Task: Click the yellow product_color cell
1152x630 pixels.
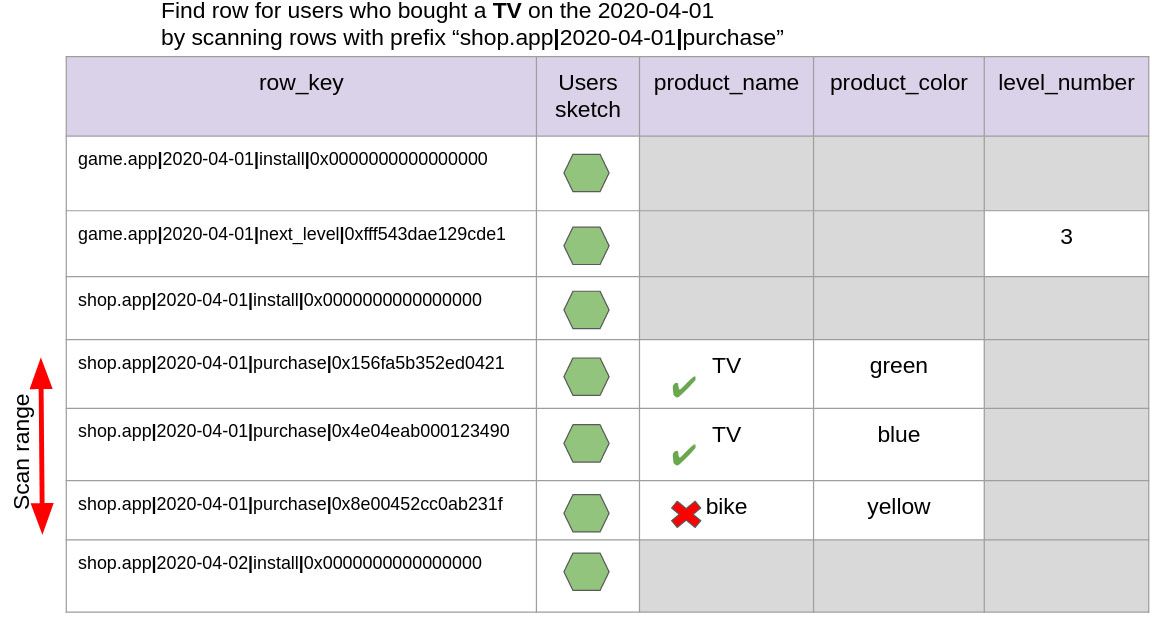Action: (x=899, y=510)
